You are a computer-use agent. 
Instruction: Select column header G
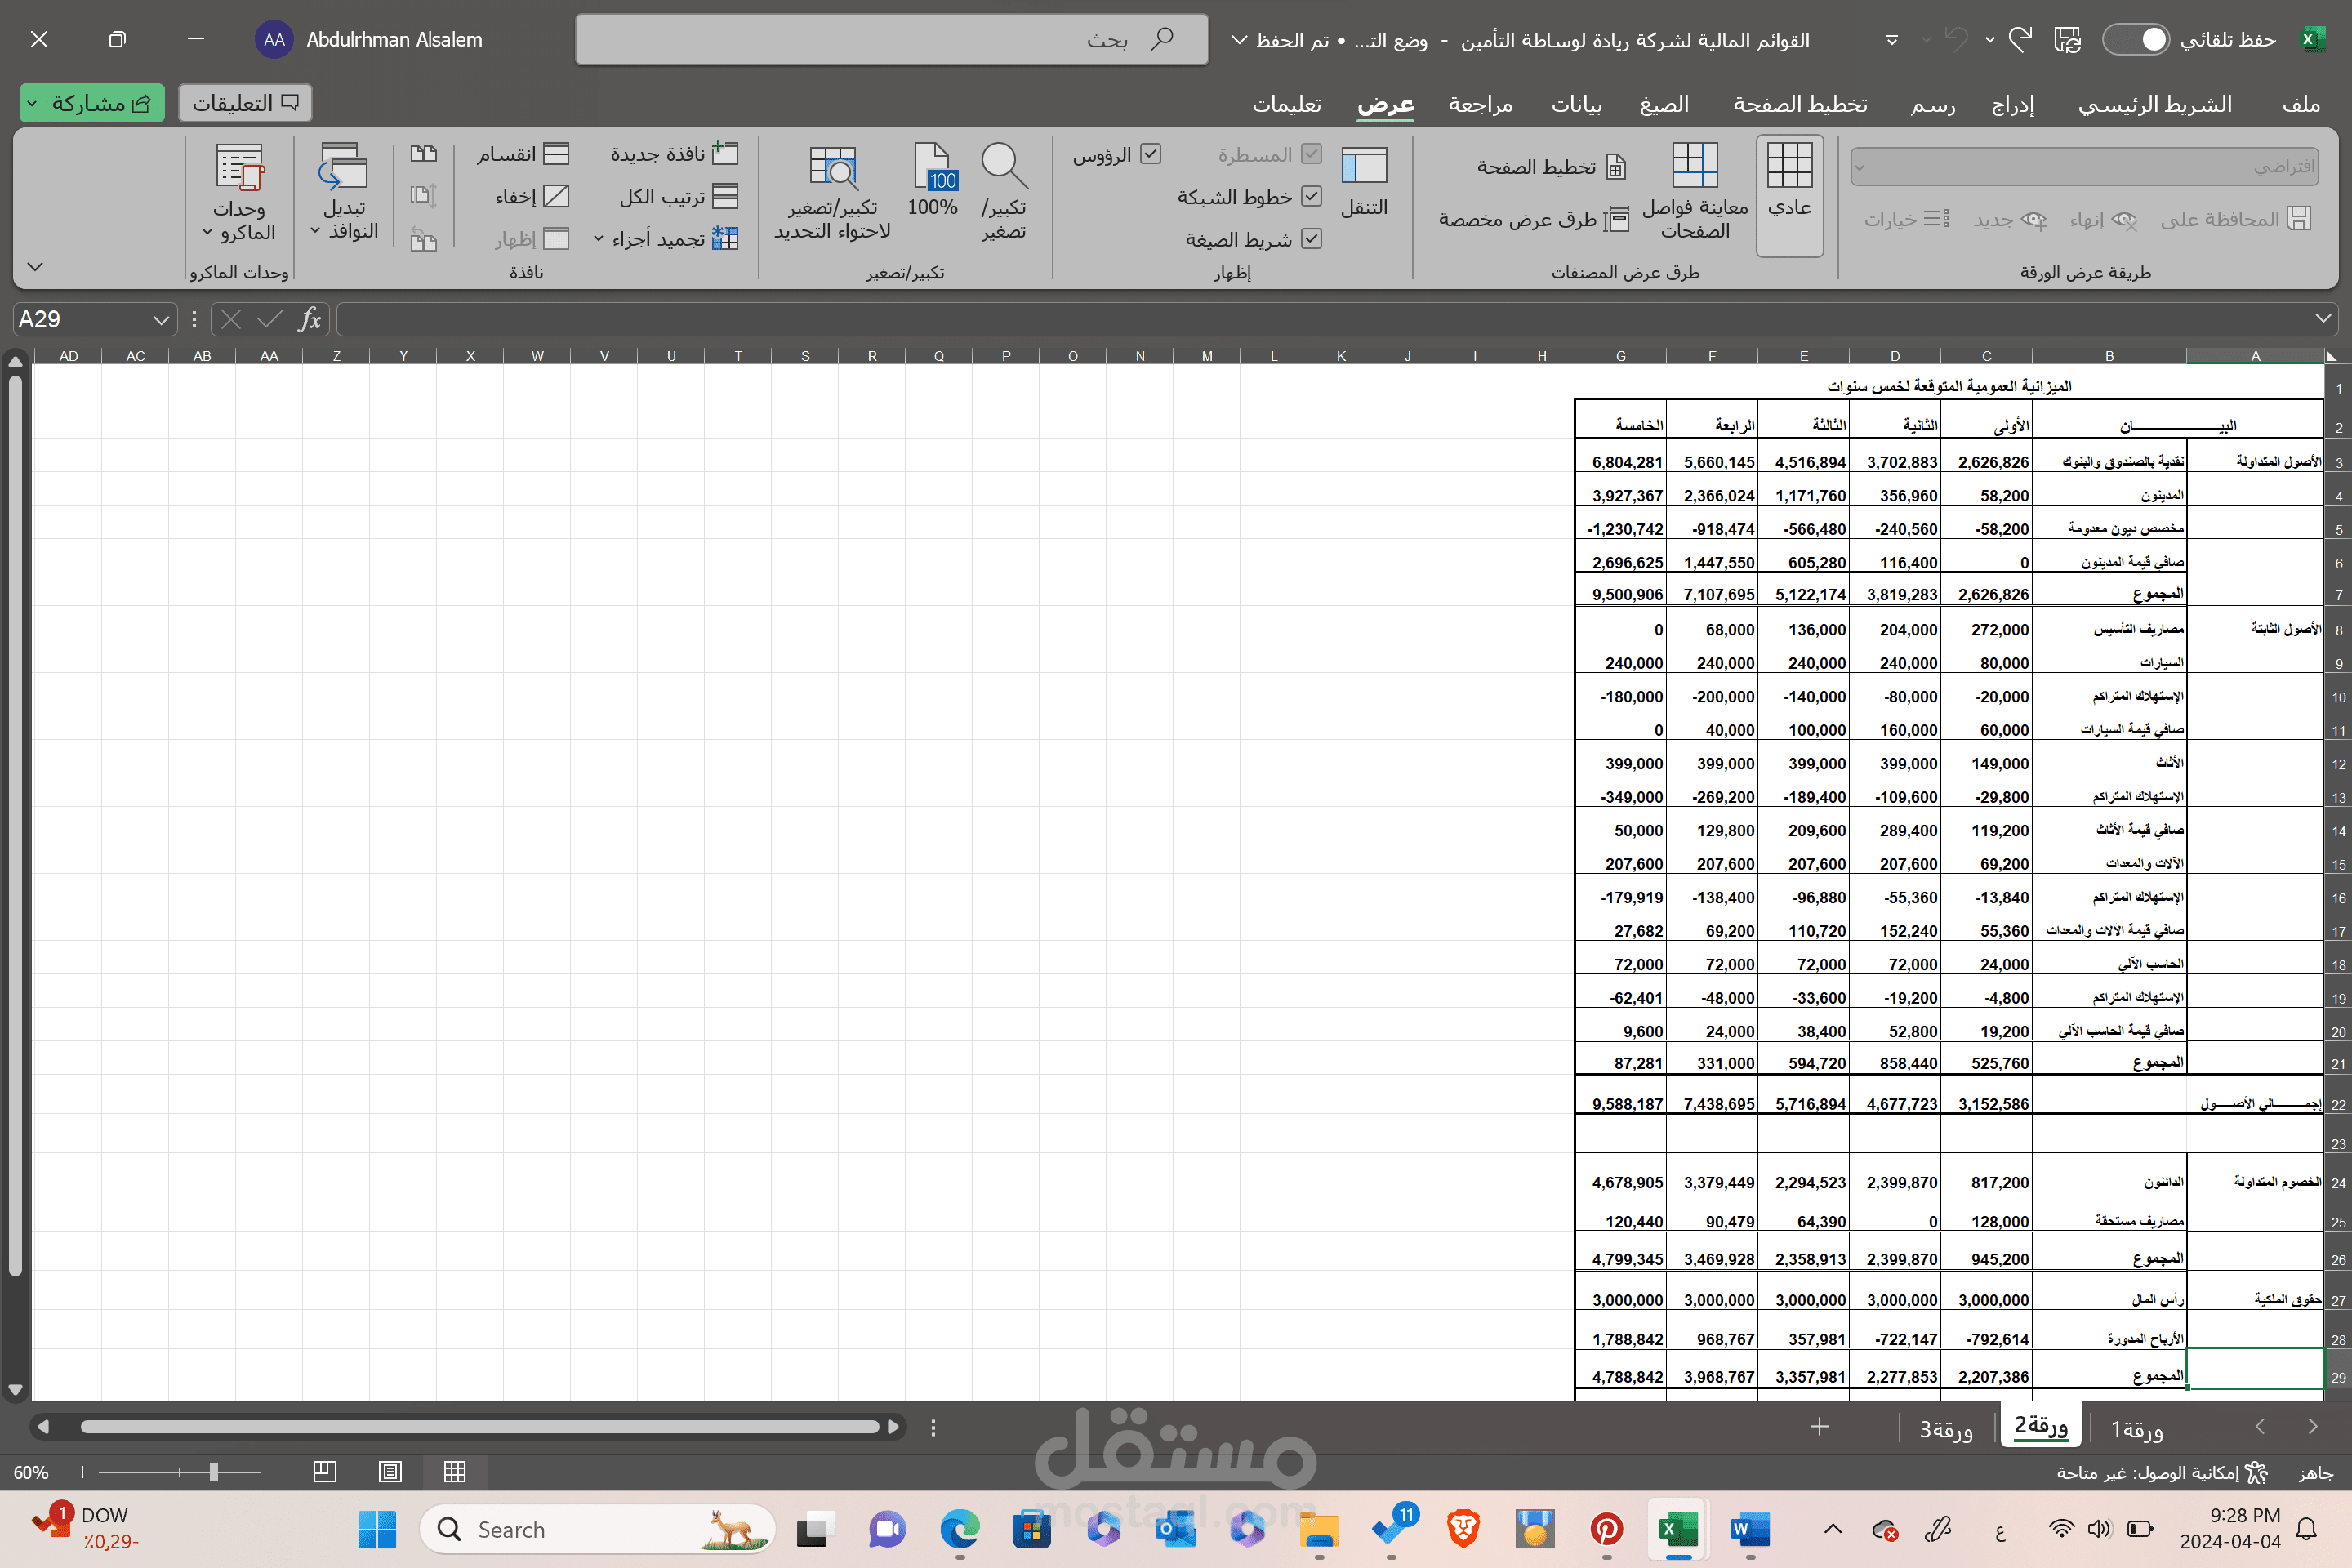[1621, 355]
